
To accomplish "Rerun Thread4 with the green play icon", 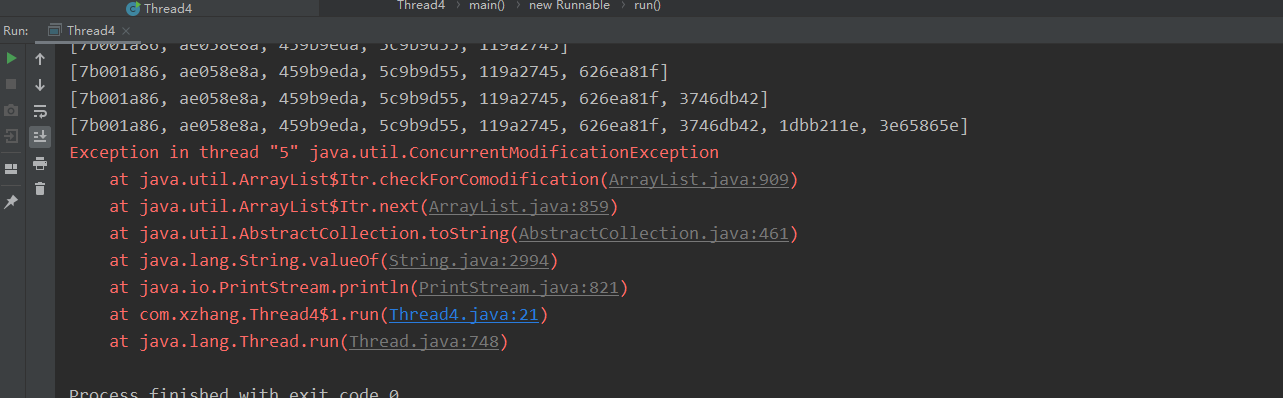I will coord(11,59).
